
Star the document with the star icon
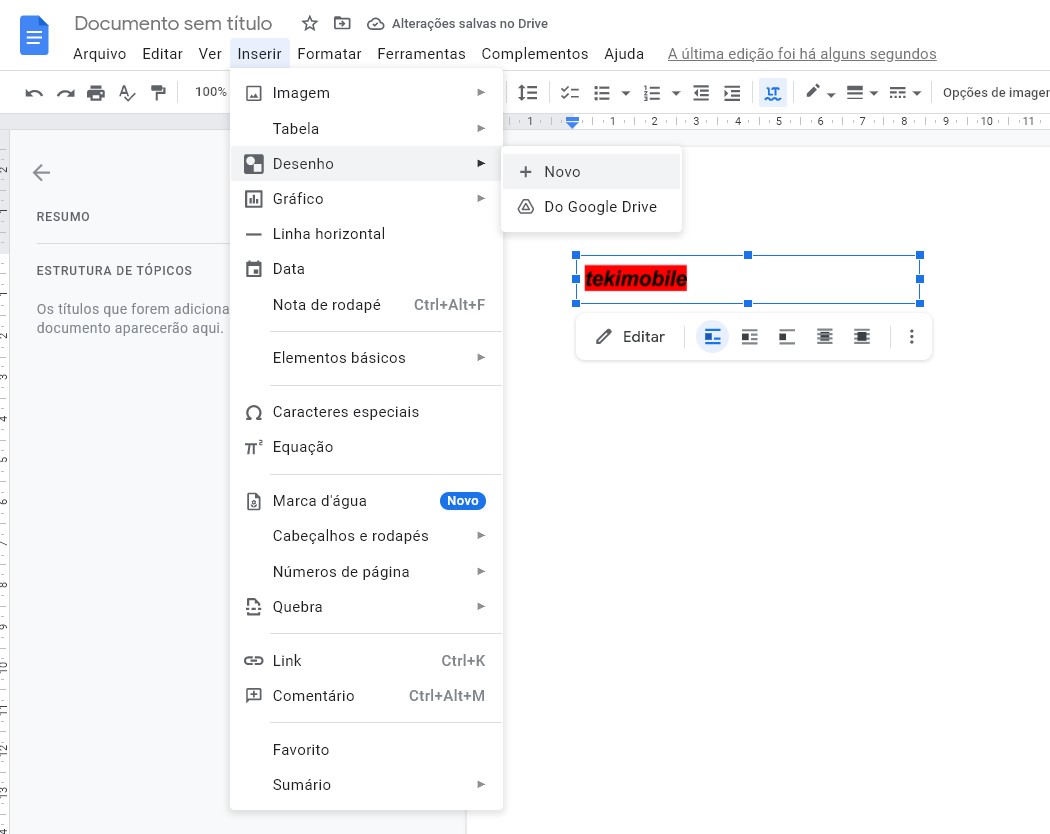click(x=309, y=23)
